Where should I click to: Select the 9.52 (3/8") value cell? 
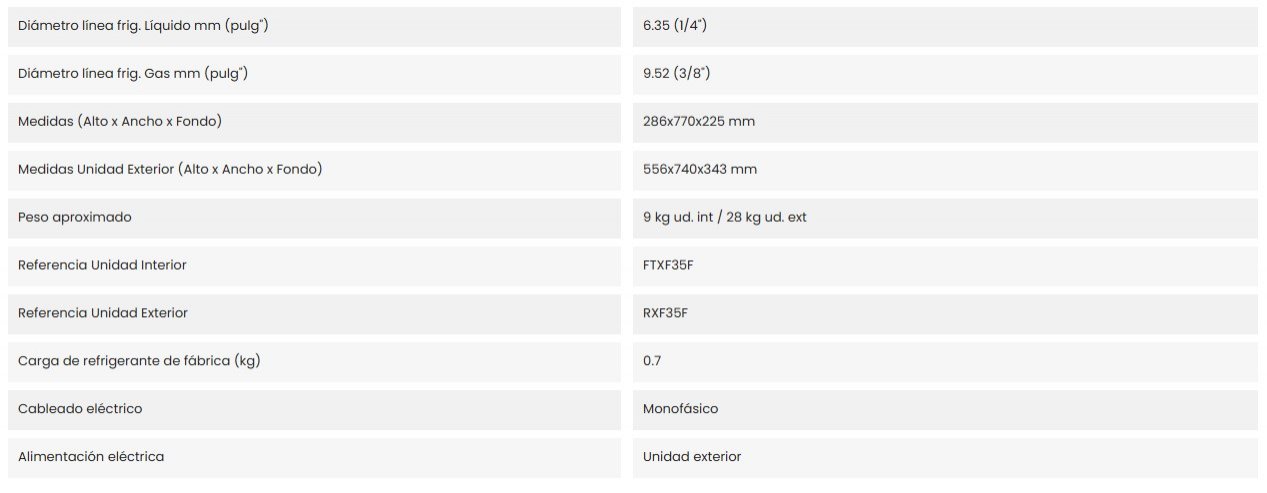pos(945,74)
